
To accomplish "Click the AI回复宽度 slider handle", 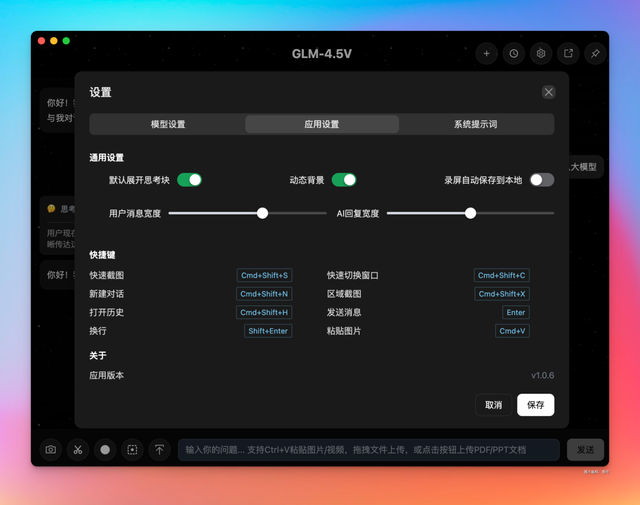I will pos(470,213).
